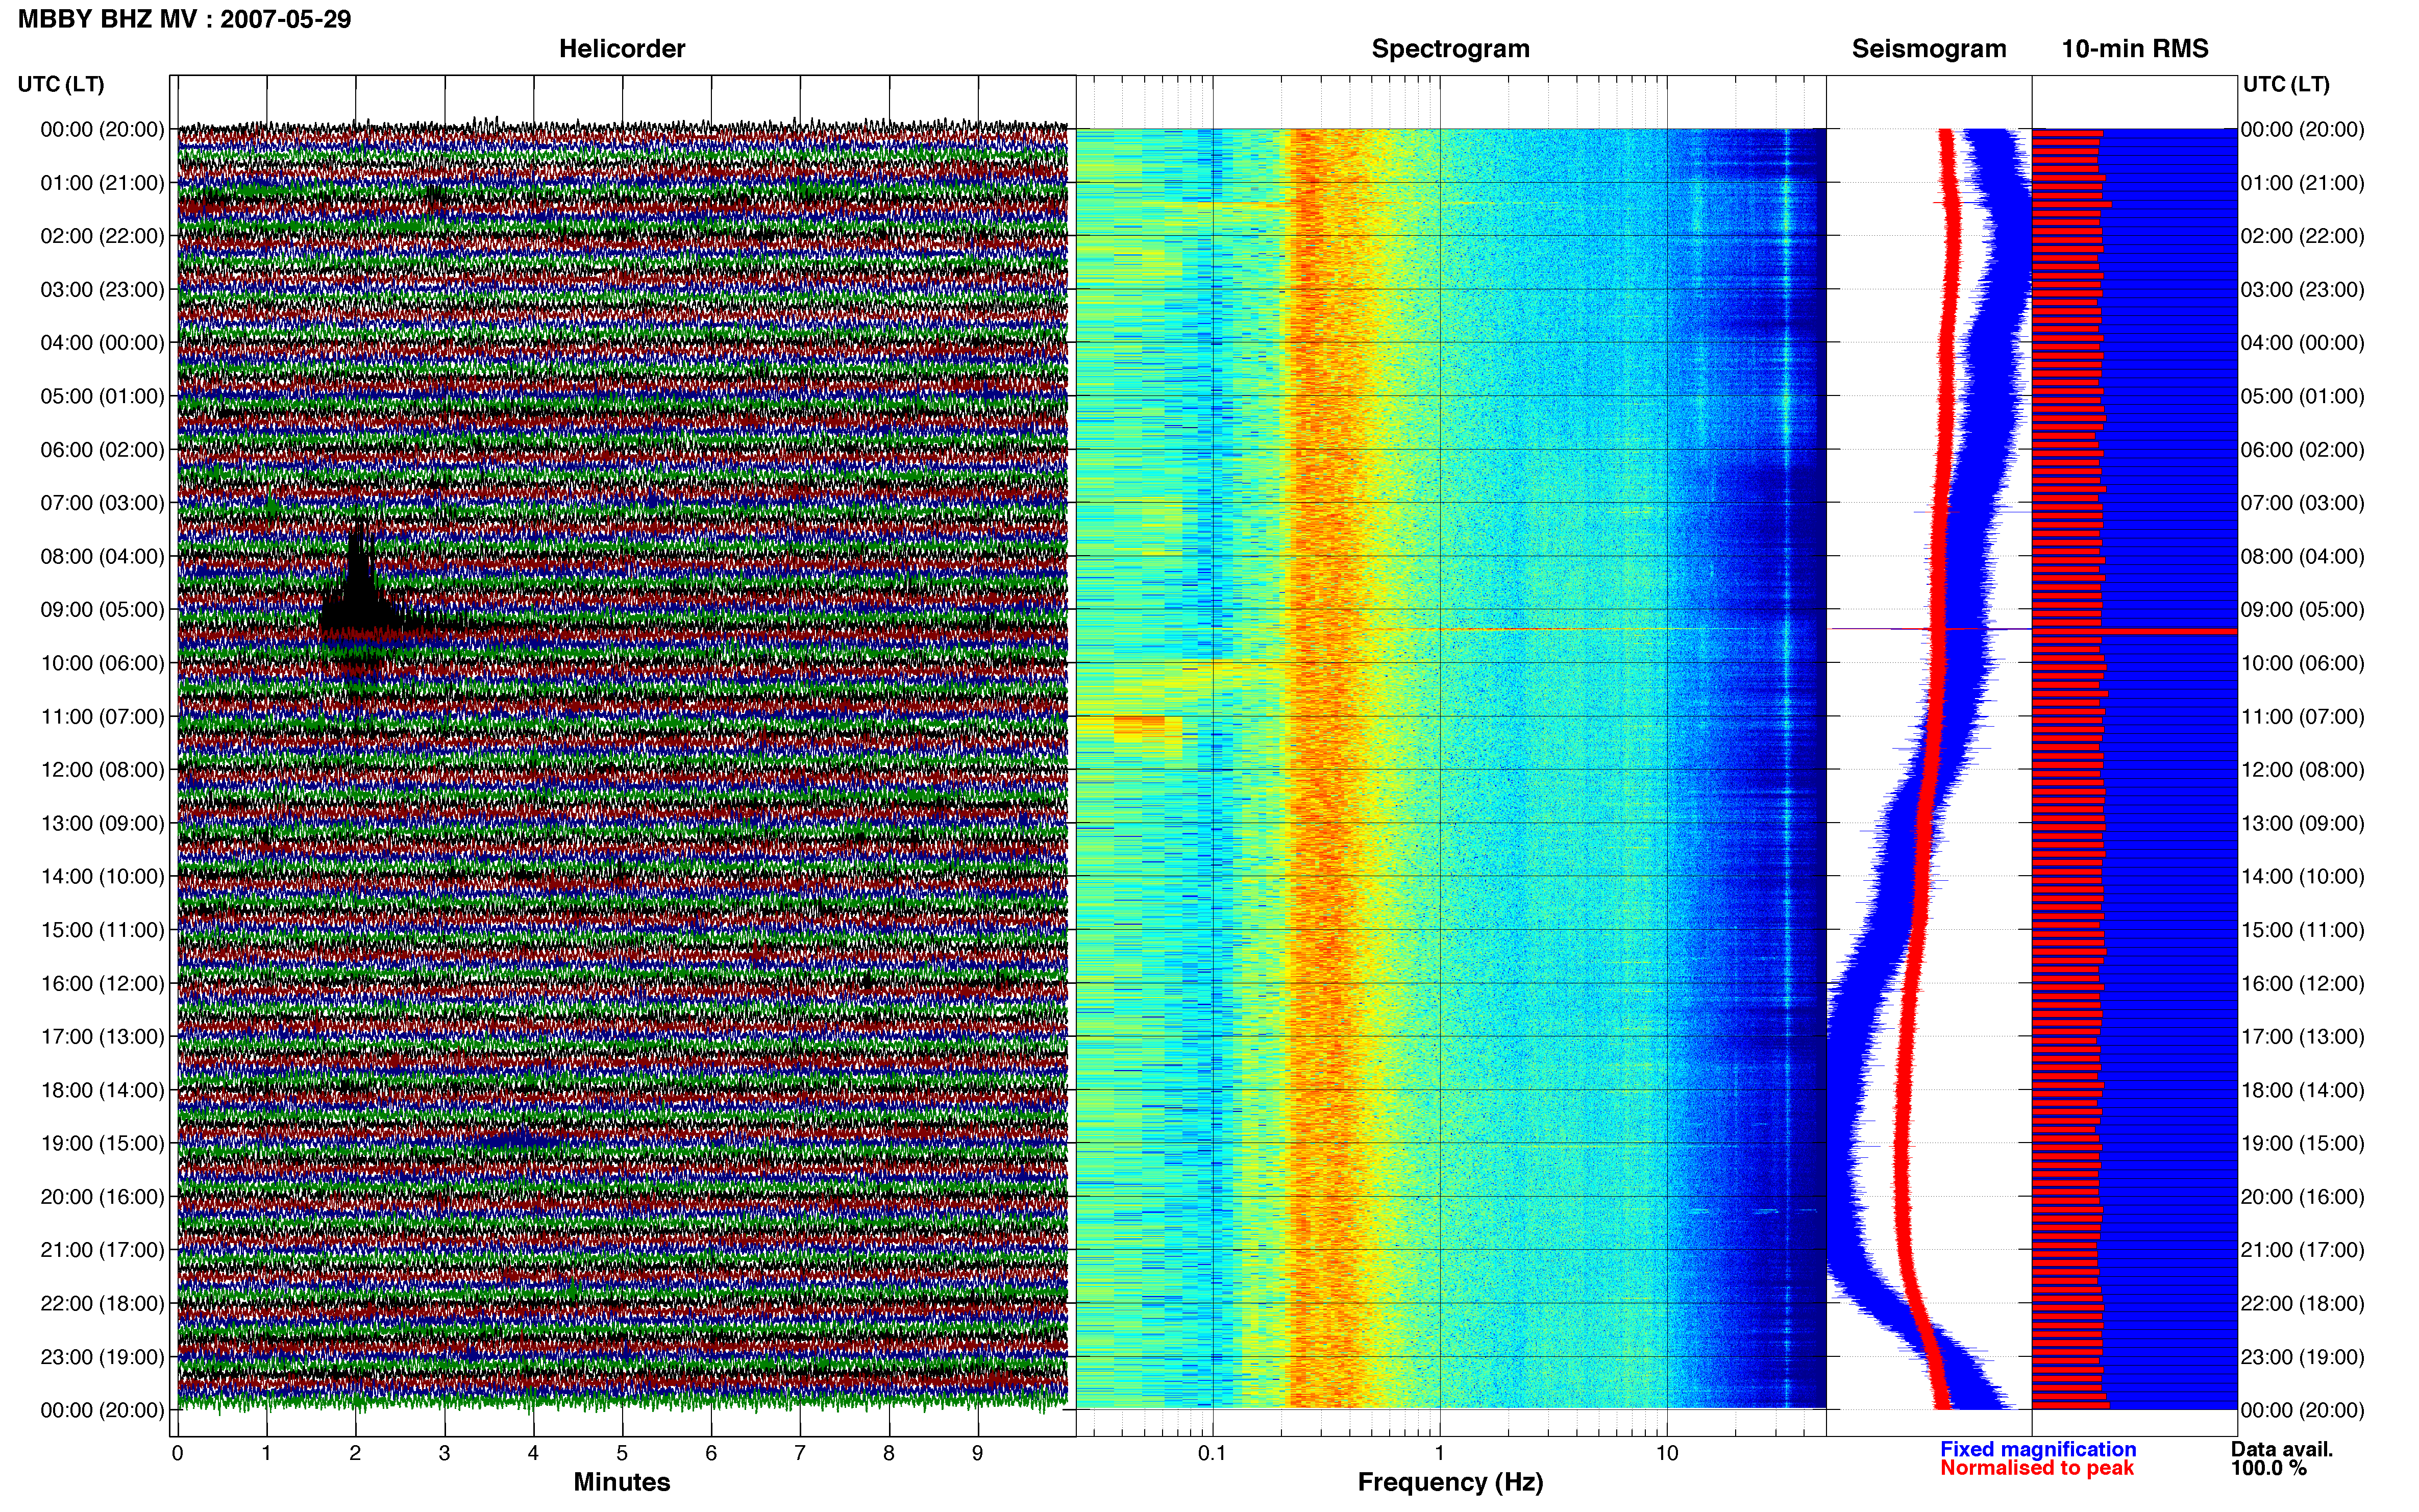The height and width of the screenshot is (1512, 2419).
Task: Click the 2 tick on the Minutes axis
Action: pos(355,1453)
